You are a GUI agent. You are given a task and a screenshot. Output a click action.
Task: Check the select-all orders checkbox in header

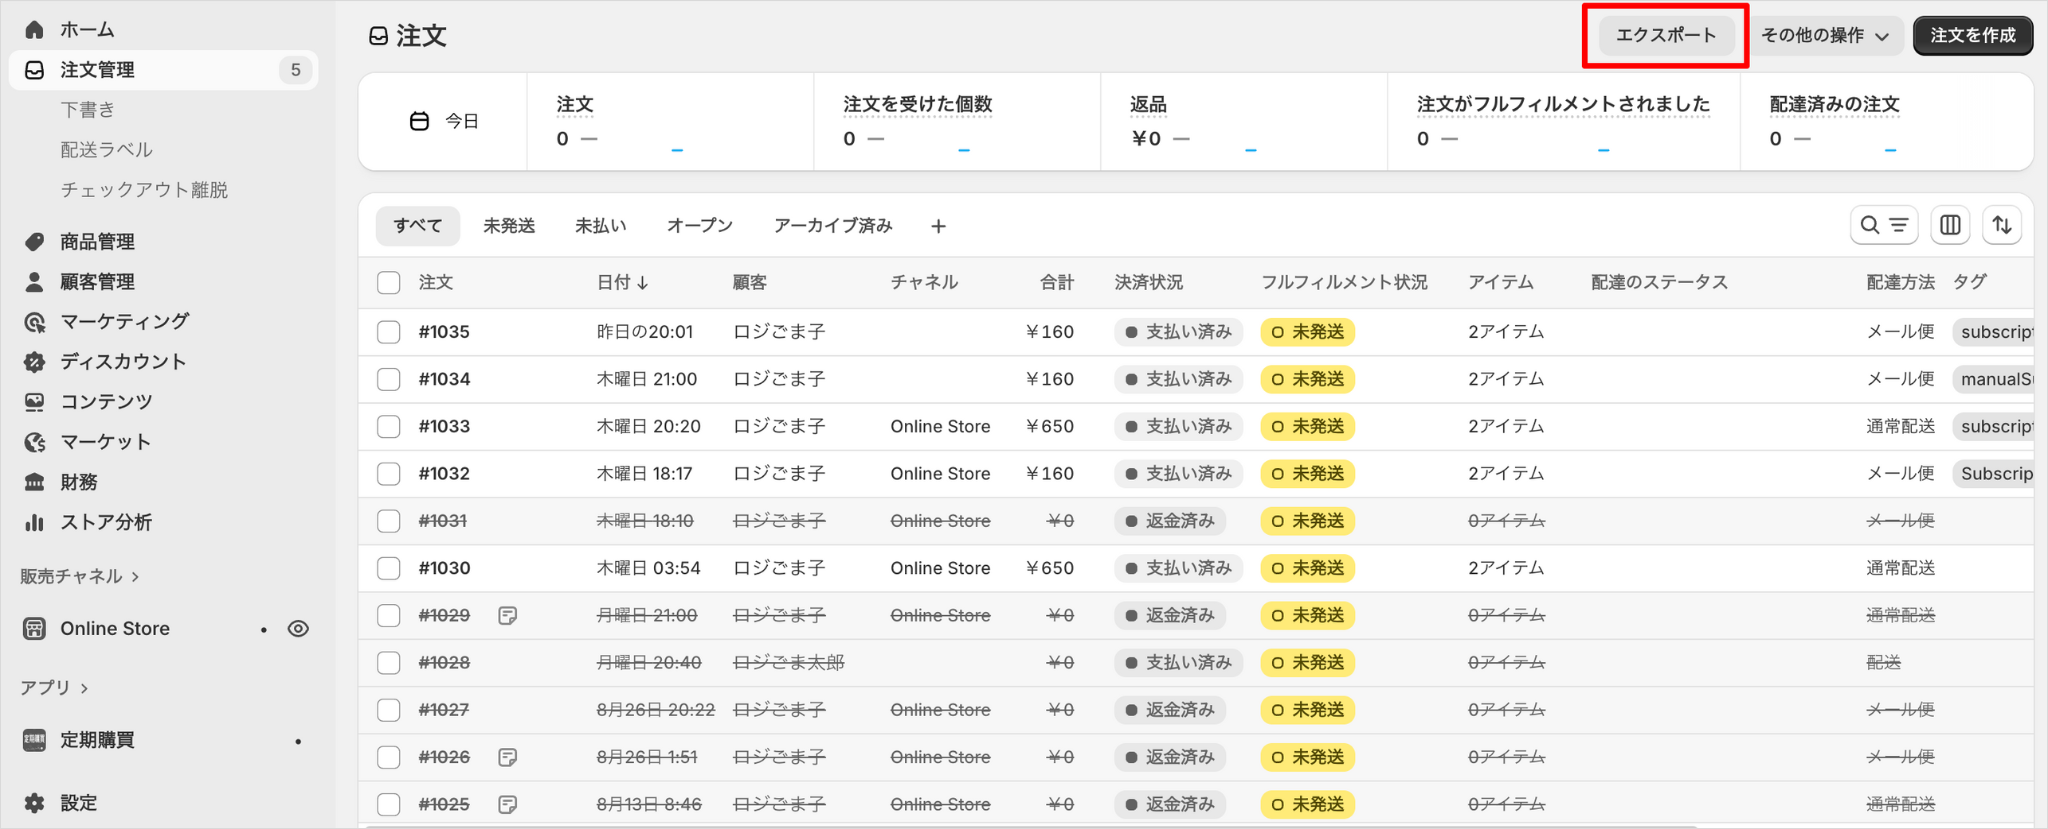tap(389, 283)
